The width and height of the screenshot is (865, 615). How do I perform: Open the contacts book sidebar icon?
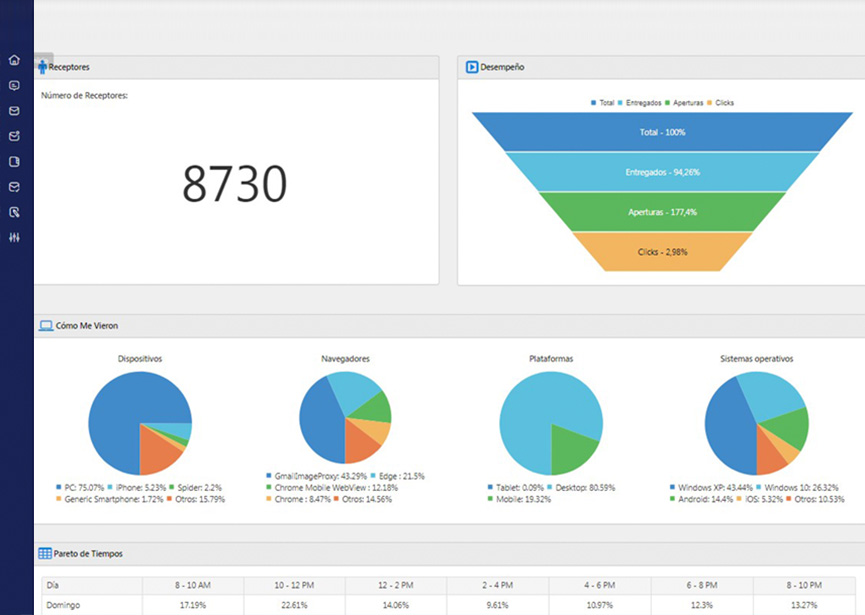14,161
